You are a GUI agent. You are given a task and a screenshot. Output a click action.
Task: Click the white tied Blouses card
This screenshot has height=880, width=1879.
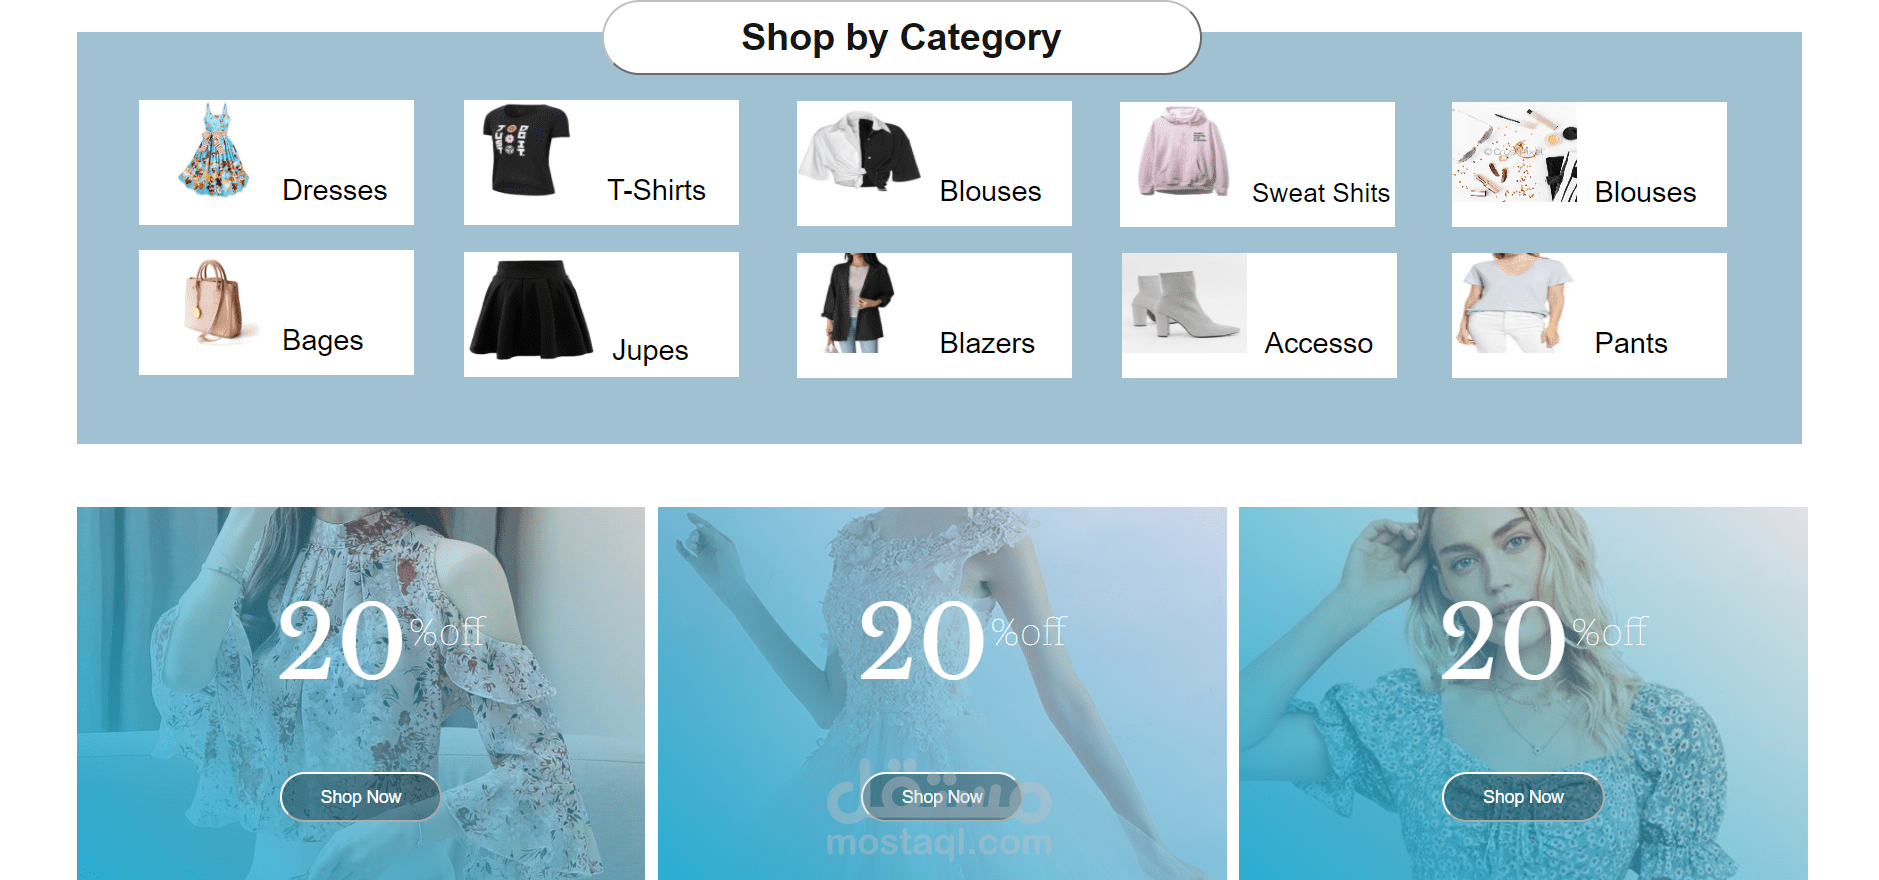[934, 163]
